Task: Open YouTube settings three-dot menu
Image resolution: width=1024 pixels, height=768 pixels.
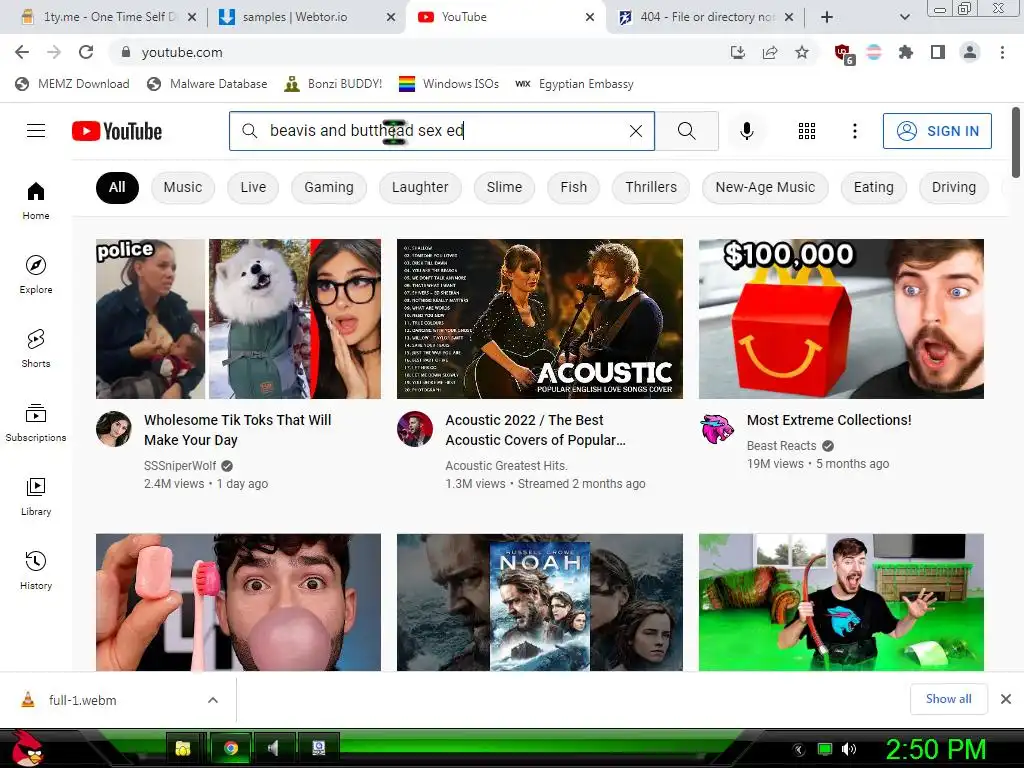Action: click(854, 131)
